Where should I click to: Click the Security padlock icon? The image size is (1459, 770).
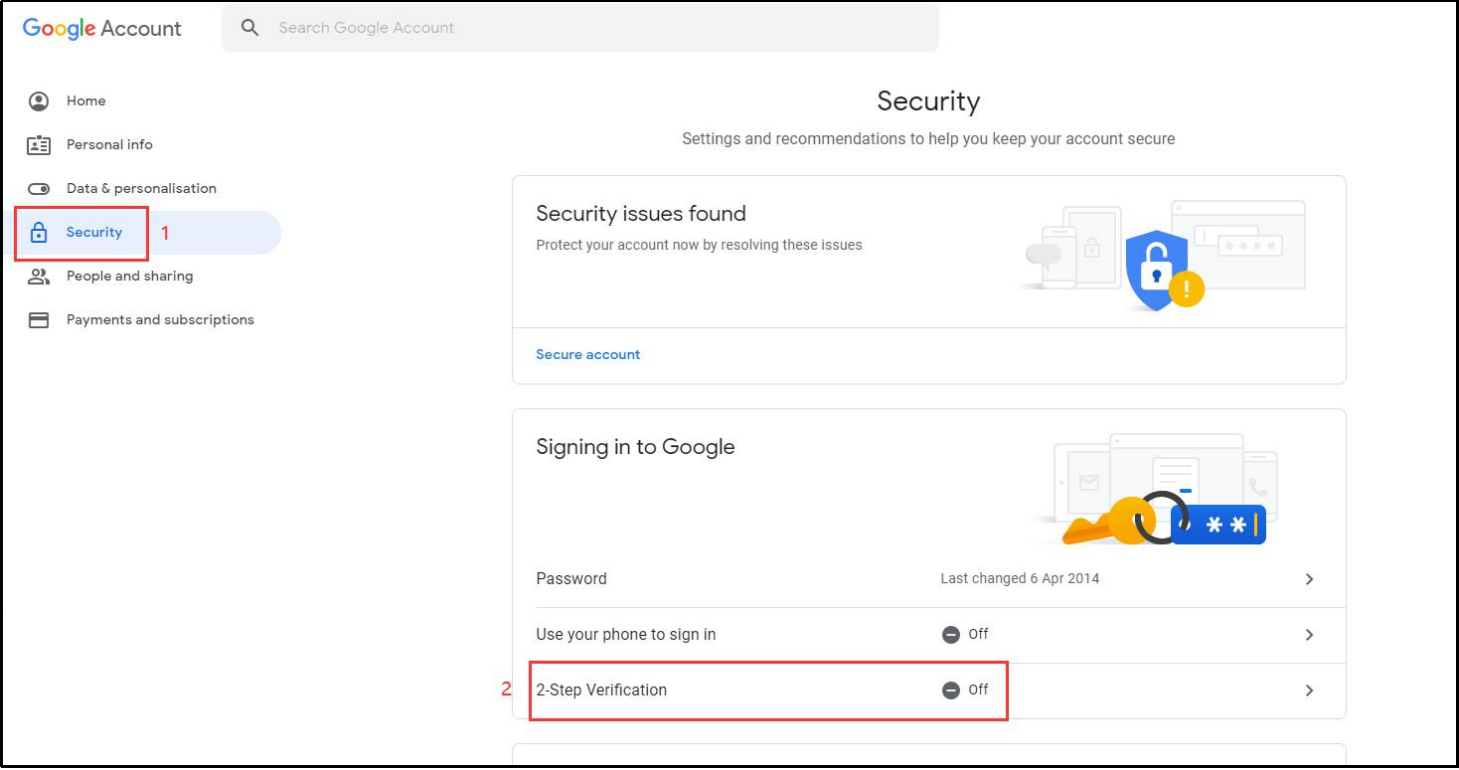click(39, 233)
